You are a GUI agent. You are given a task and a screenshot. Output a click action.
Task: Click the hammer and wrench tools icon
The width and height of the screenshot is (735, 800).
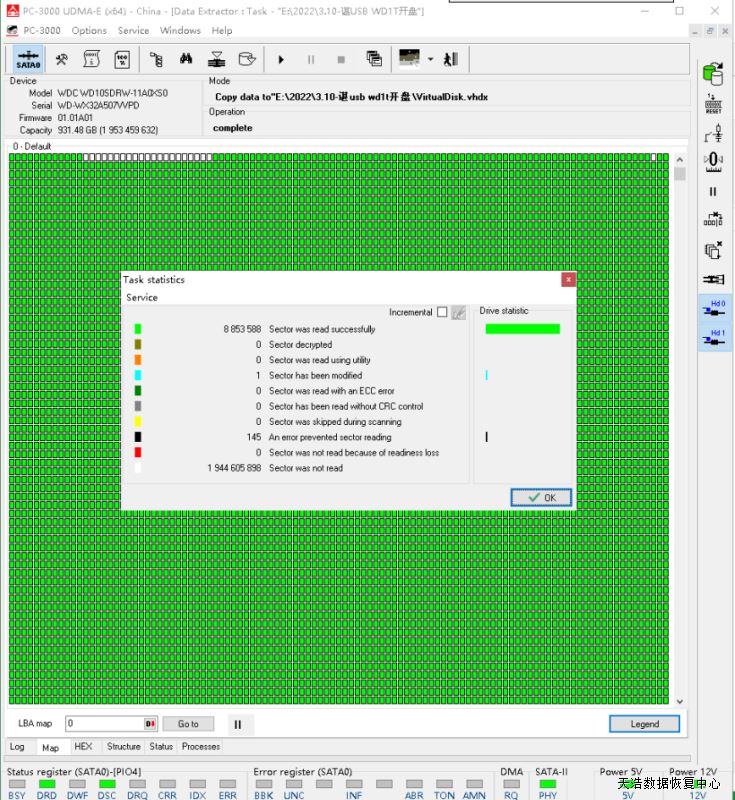(x=61, y=59)
